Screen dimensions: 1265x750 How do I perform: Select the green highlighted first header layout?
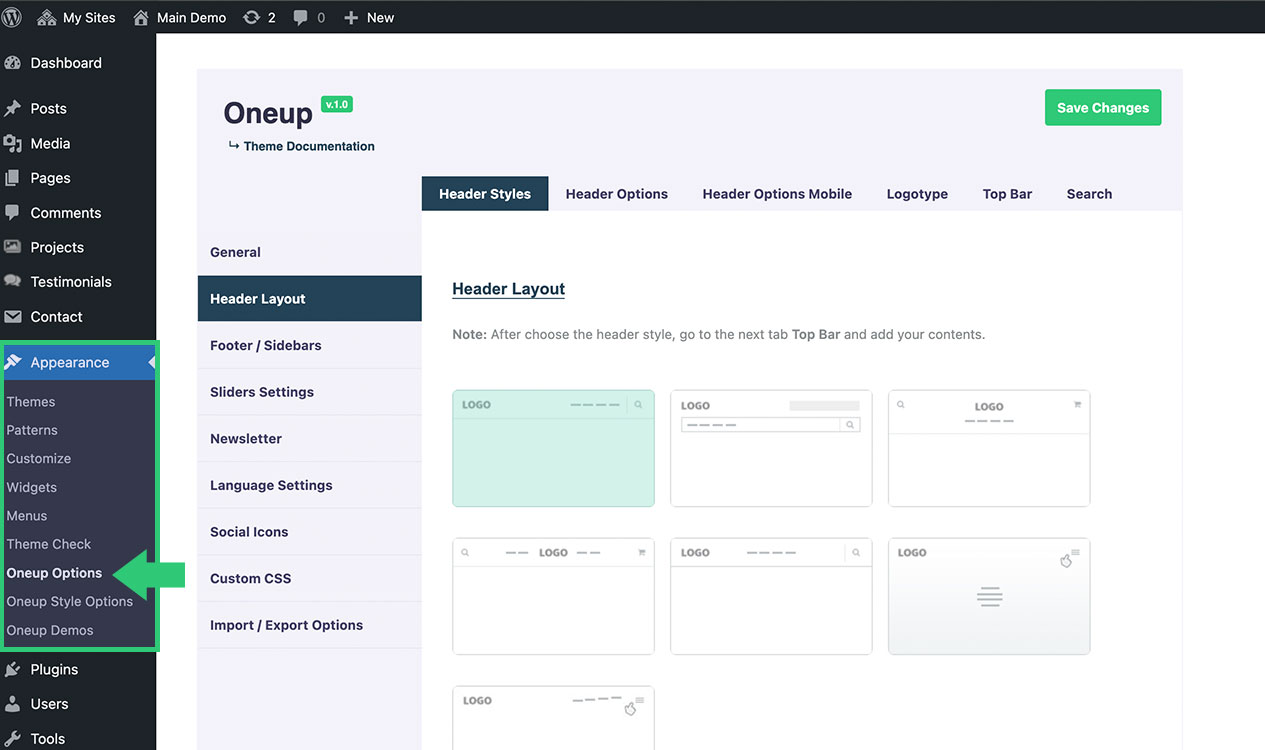click(x=553, y=448)
